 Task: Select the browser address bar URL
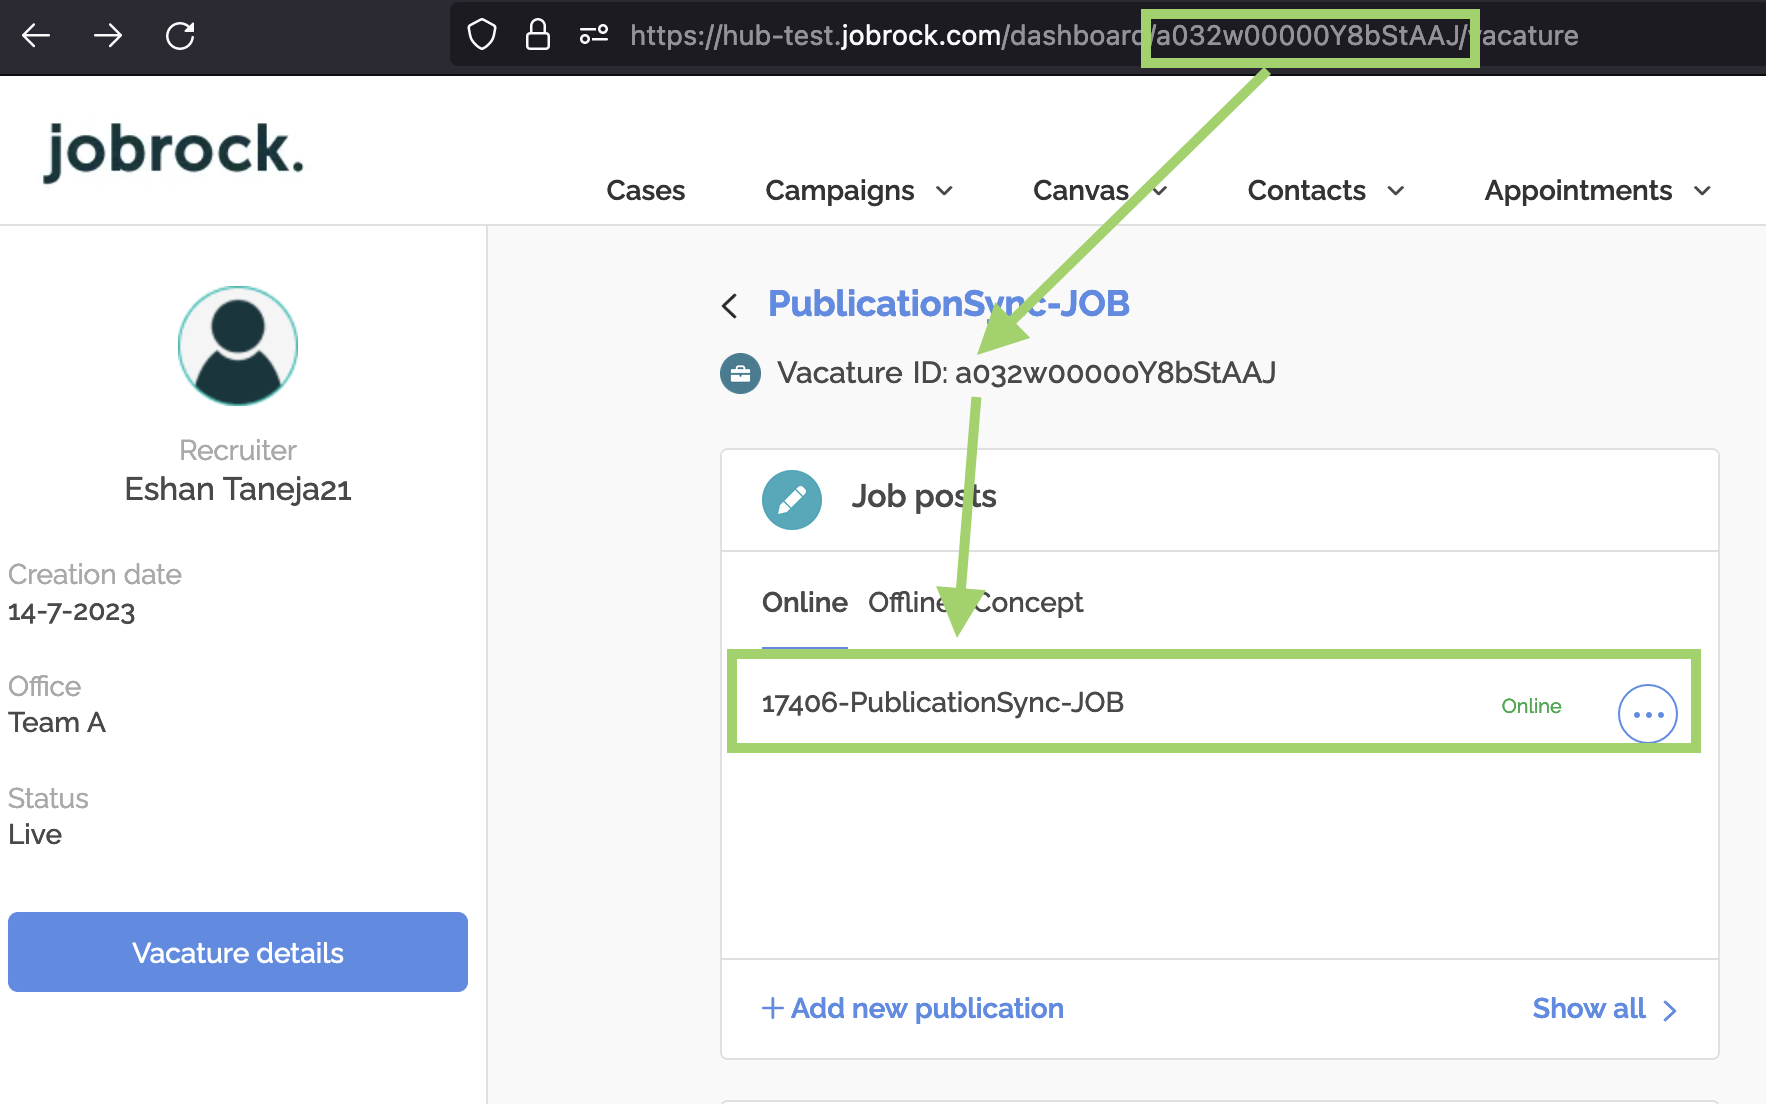click(1104, 36)
